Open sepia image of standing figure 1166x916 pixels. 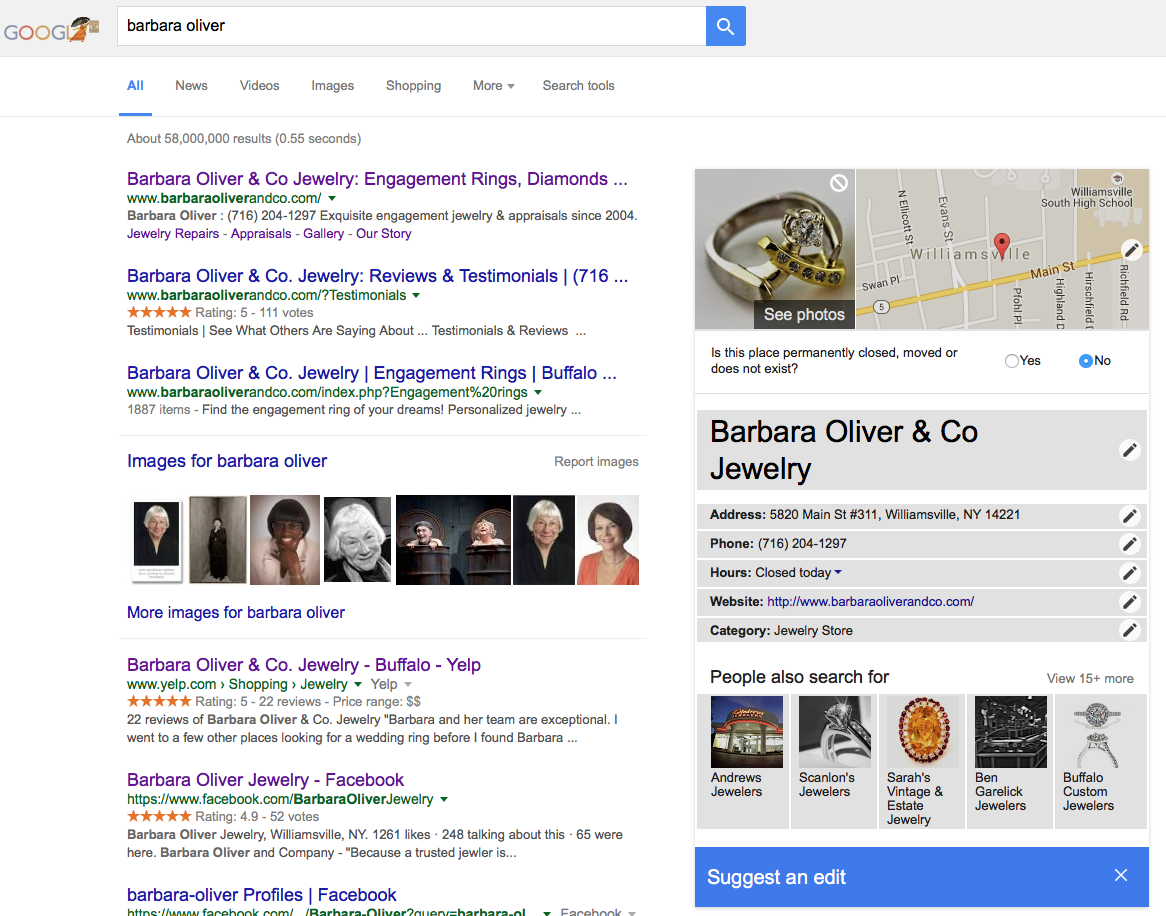218,540
